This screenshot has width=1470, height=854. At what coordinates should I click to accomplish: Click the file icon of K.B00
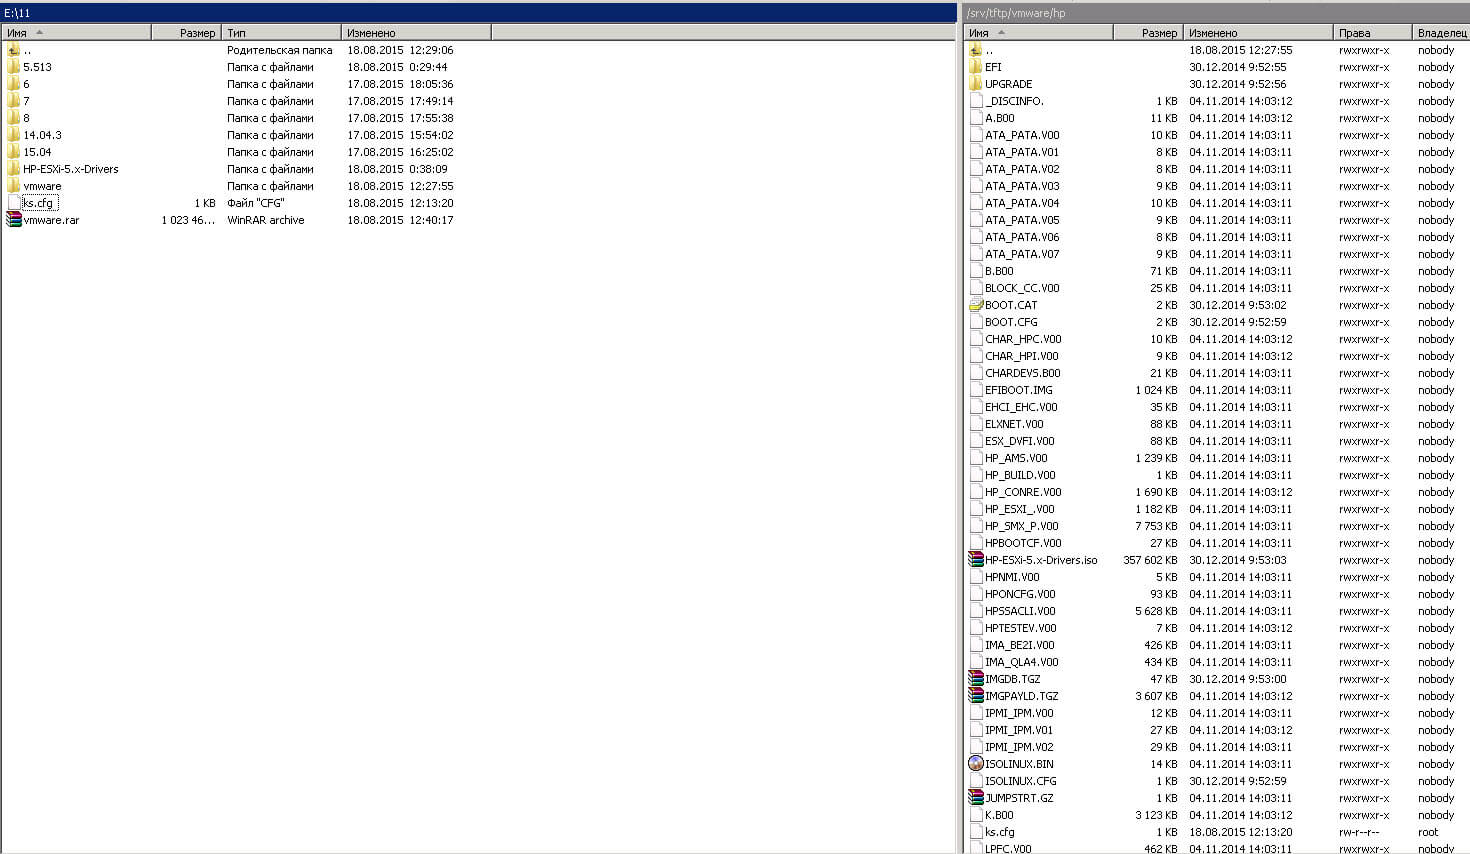coord(976,815)
